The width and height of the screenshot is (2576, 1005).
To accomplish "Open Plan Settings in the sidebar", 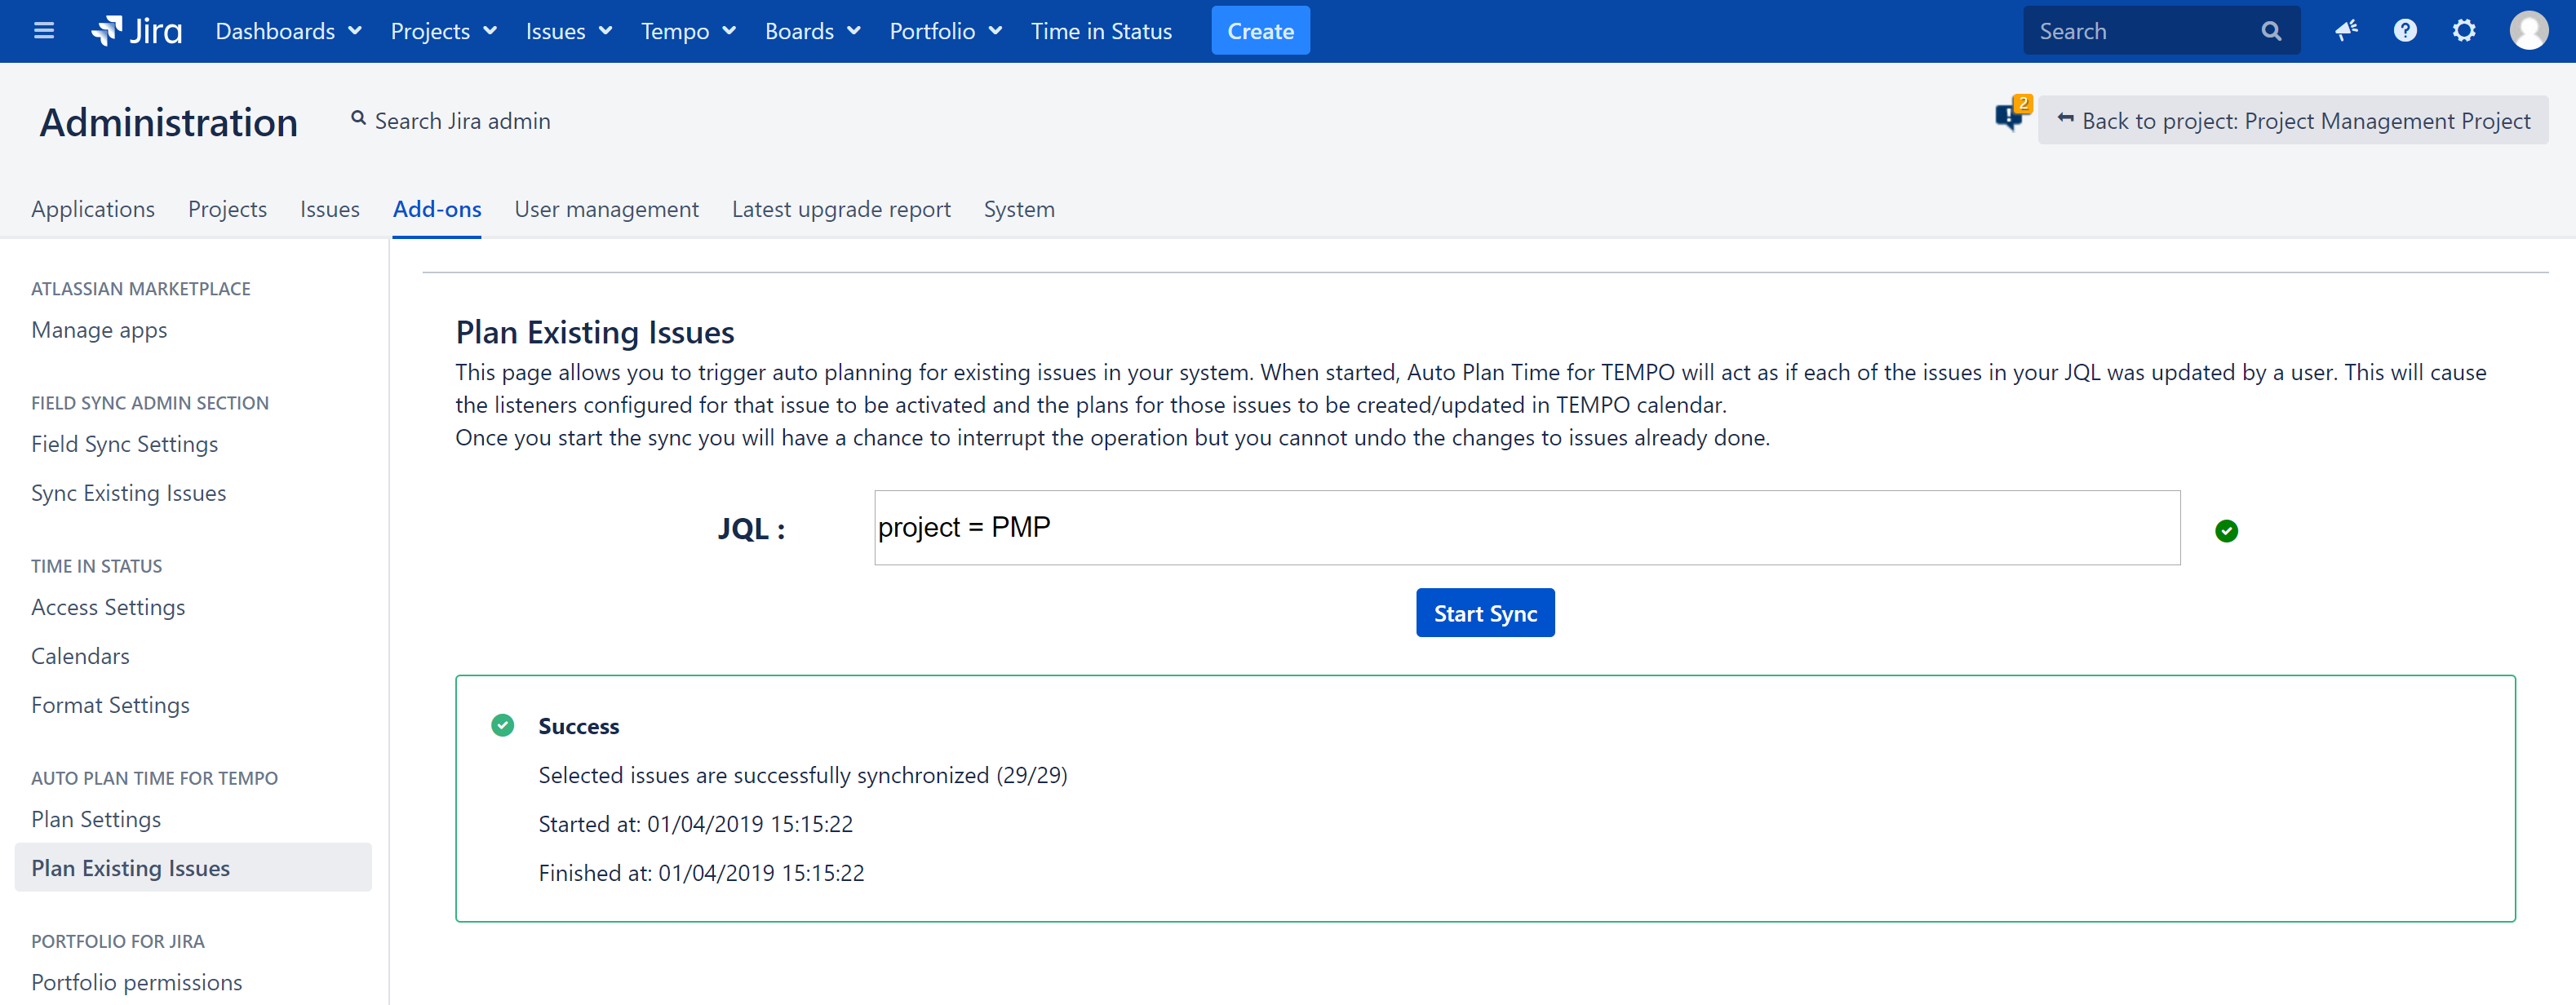I will (96, 819).
